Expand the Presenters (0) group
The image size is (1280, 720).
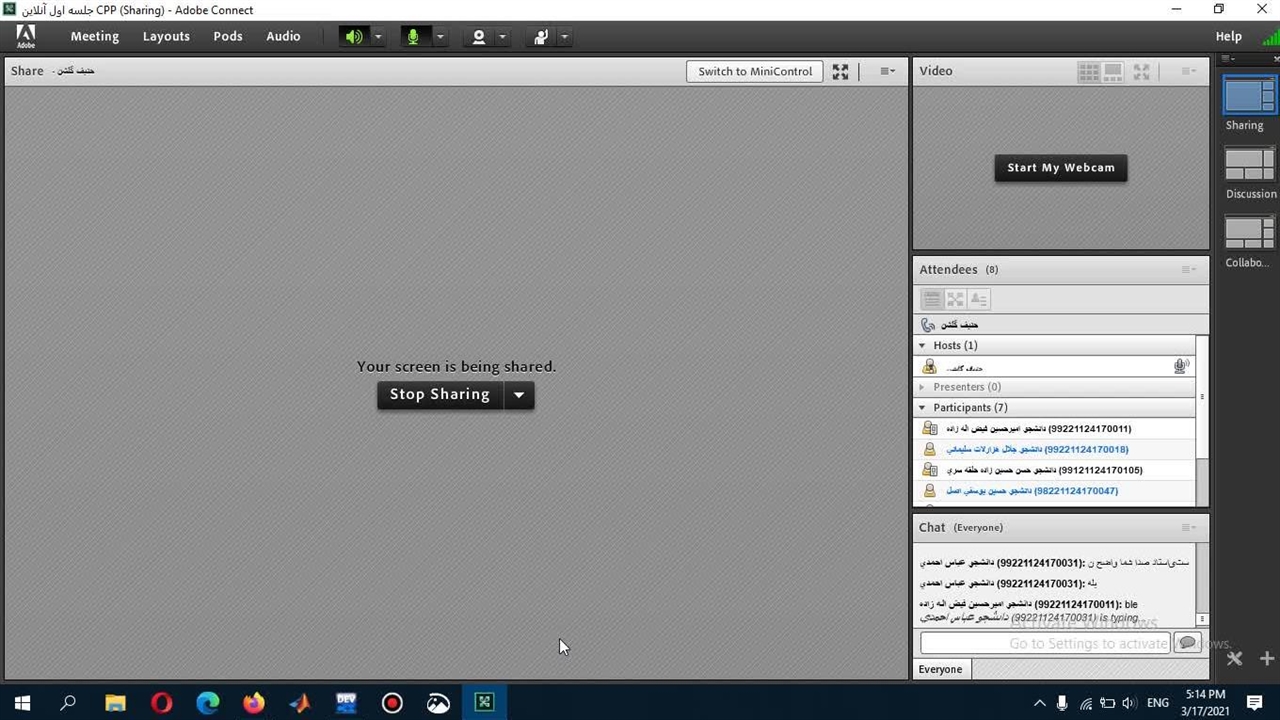[922, 387]
